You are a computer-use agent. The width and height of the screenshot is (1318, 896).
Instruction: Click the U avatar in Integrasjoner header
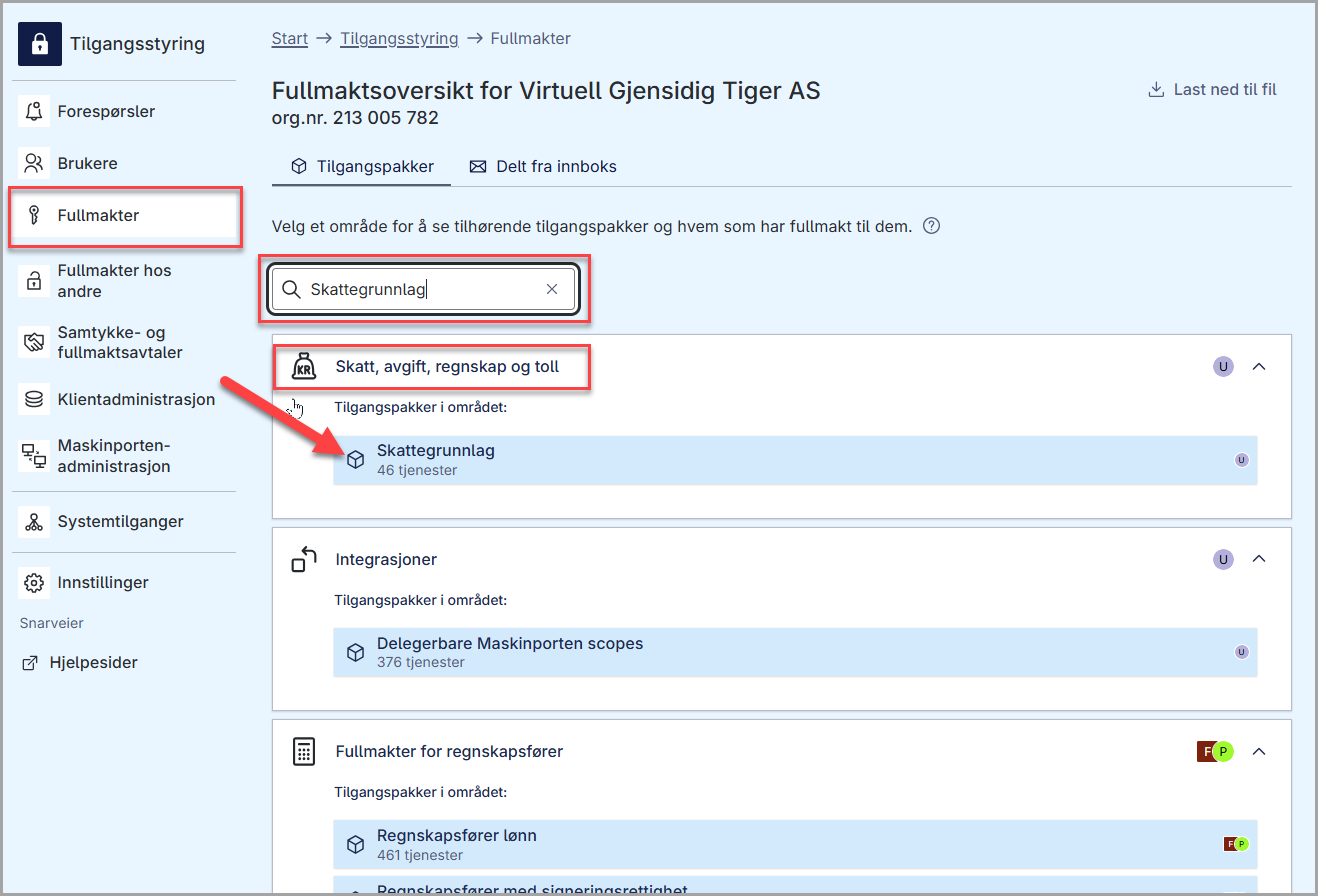[x=1223, y=559]
